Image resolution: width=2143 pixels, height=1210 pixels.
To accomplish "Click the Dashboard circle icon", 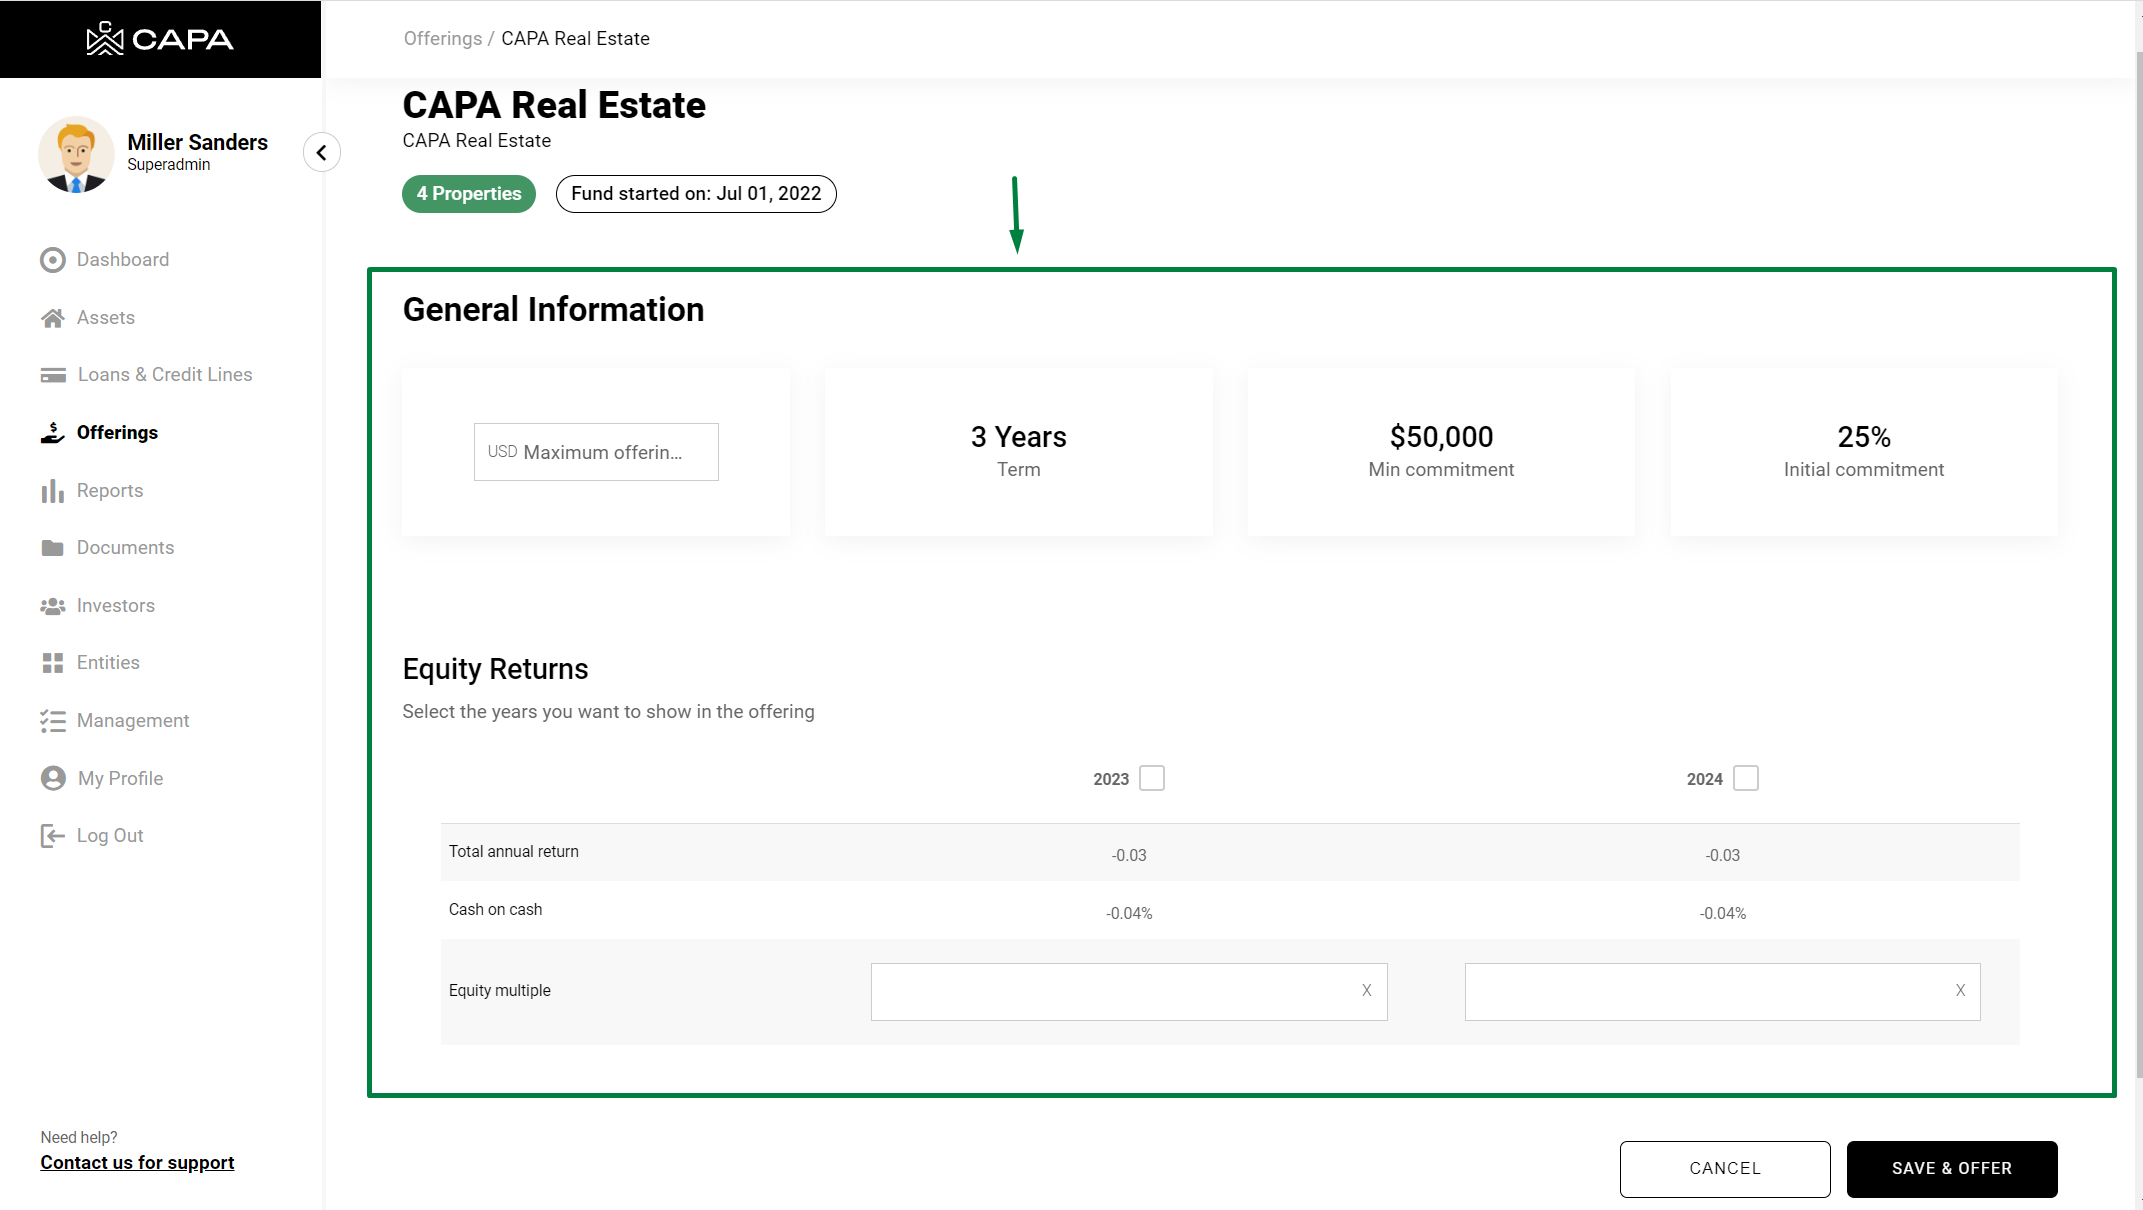I will click(x=53, y=260).
